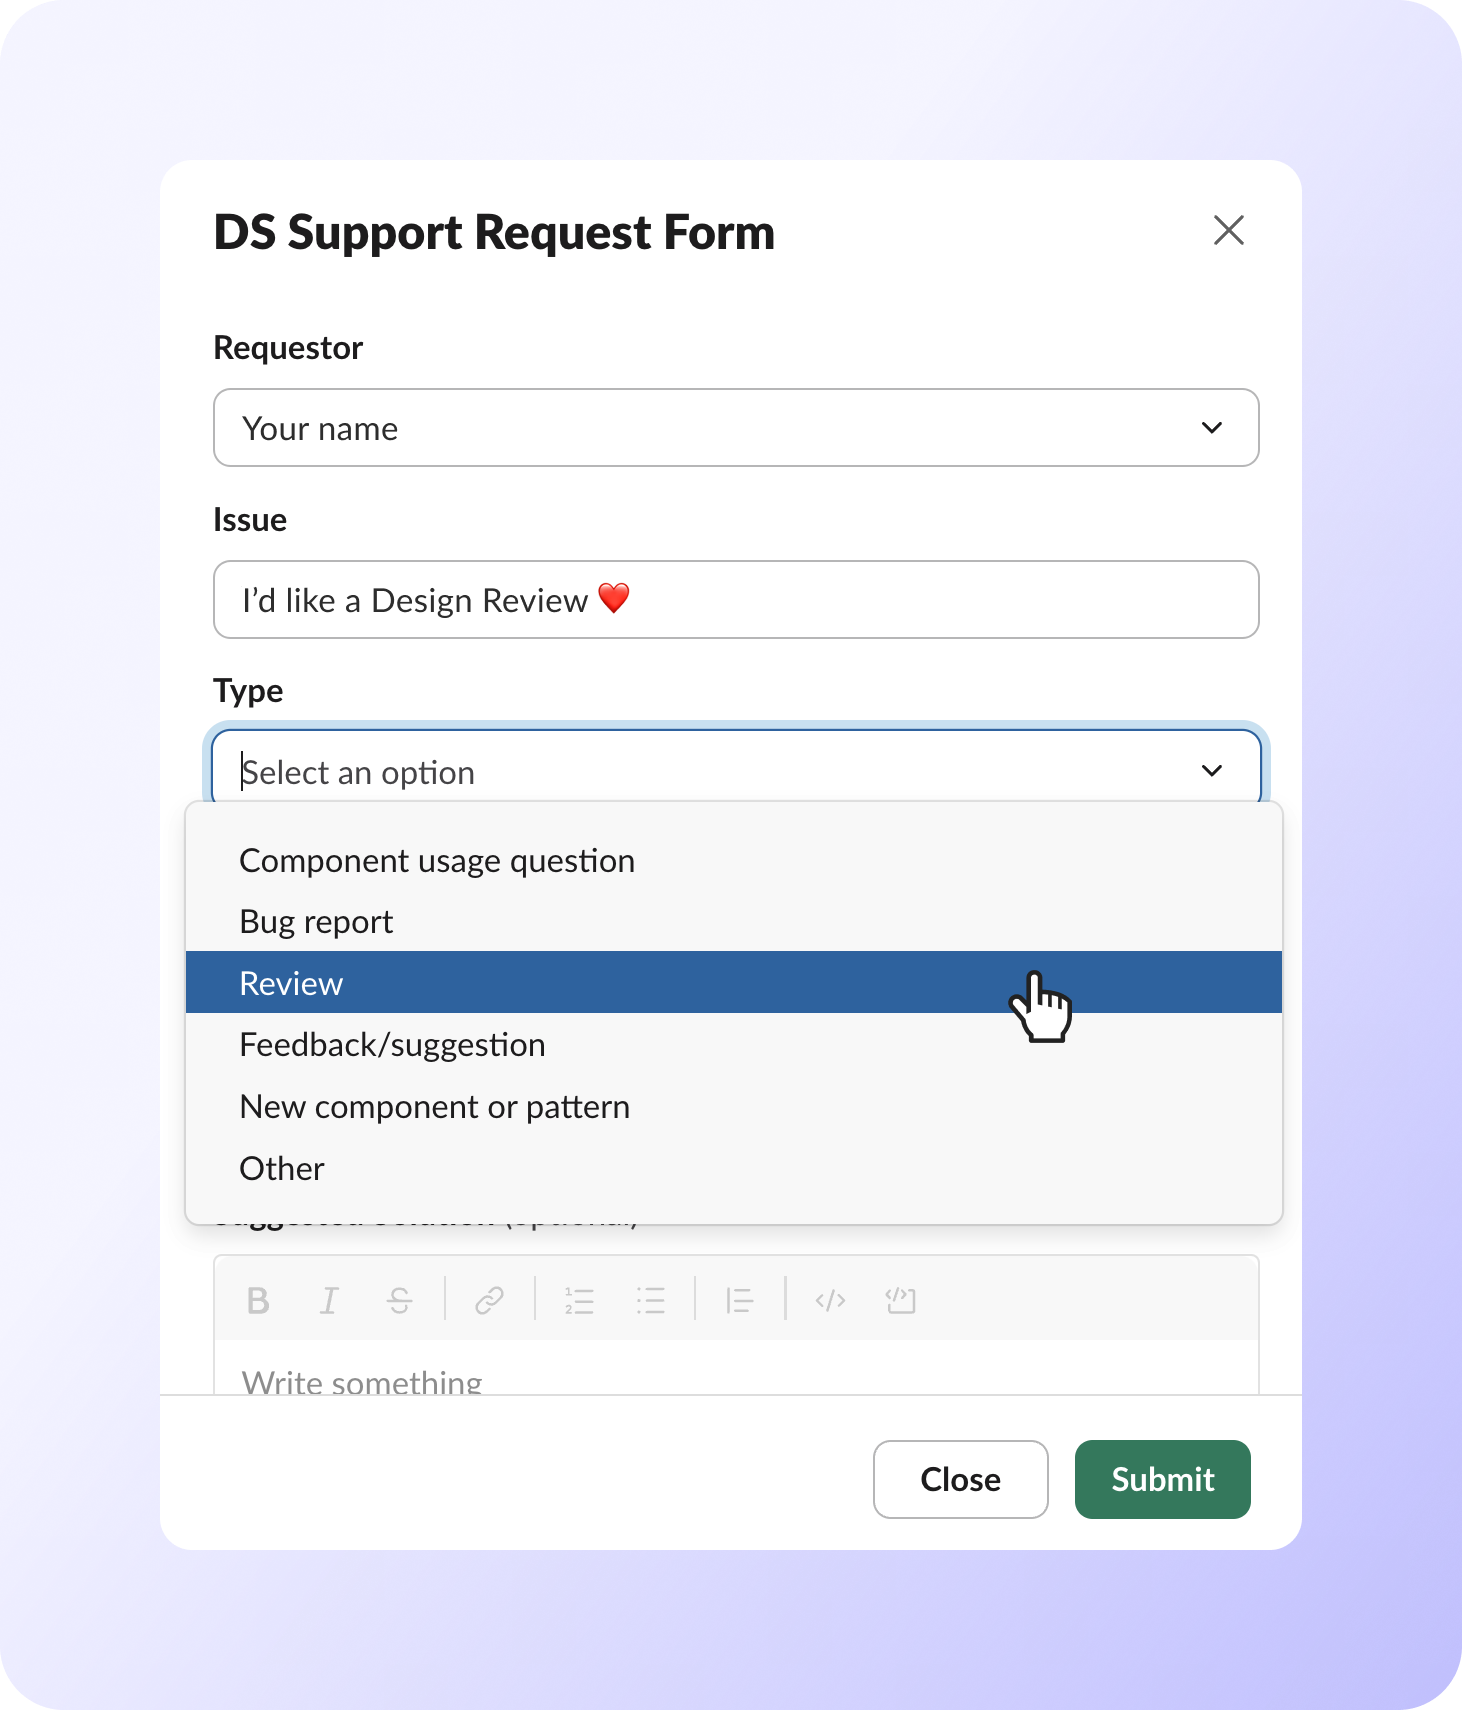The image size is (1462, 1710).
Task: Choose Other from the type list
Action: pyautogui.click(x=281, y=1168)
